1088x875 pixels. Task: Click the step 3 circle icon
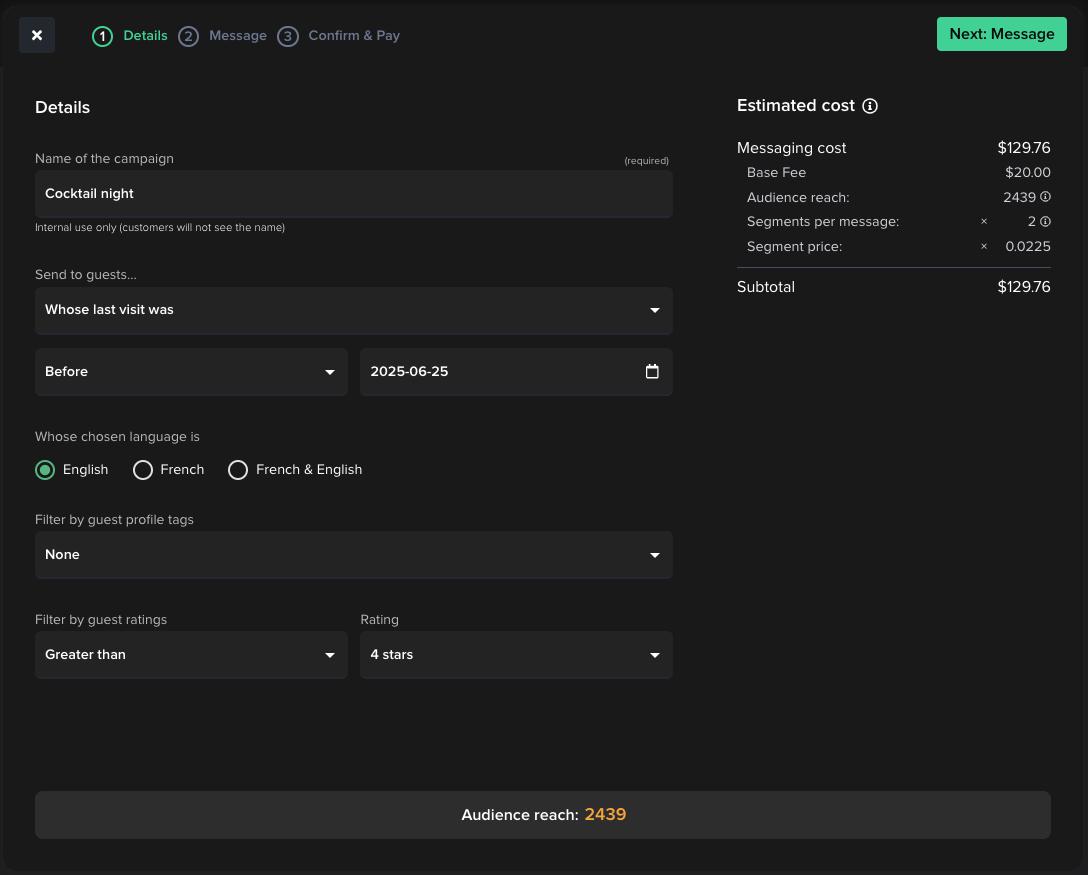pyautogui.click(x=288, y=36)
